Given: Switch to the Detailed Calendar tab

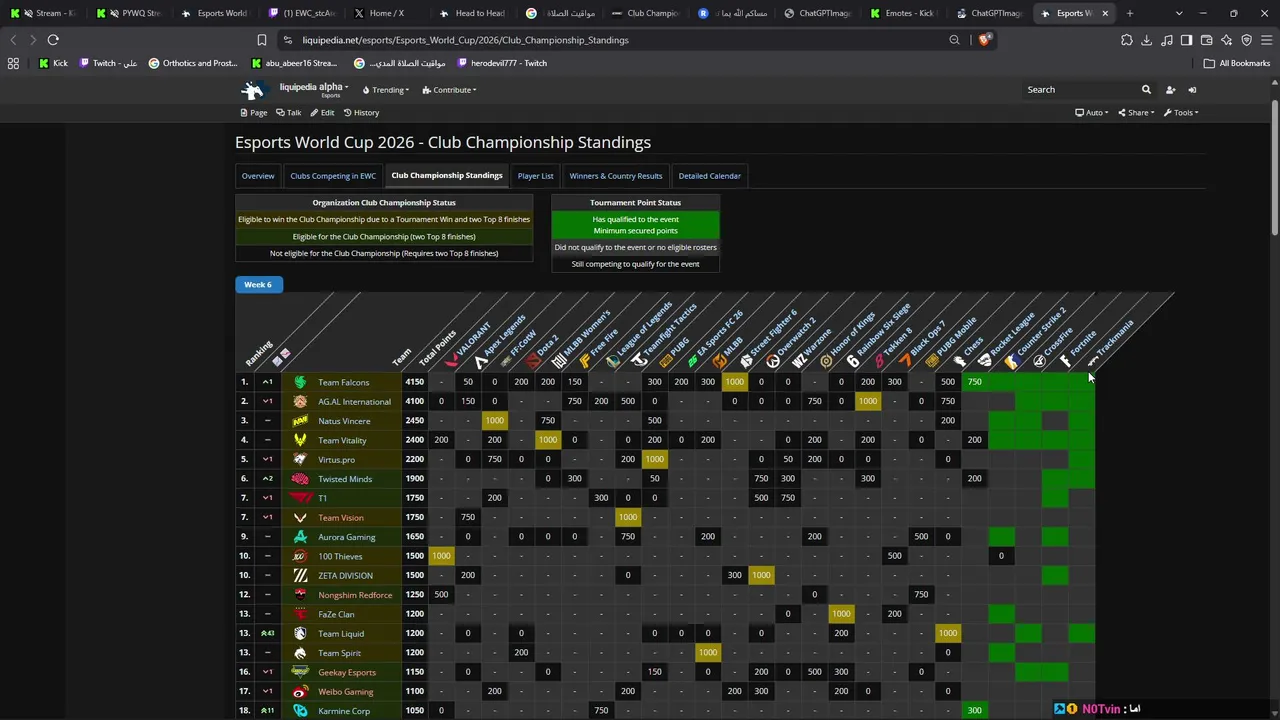Looking at the screenshot, I should [710, 176].
